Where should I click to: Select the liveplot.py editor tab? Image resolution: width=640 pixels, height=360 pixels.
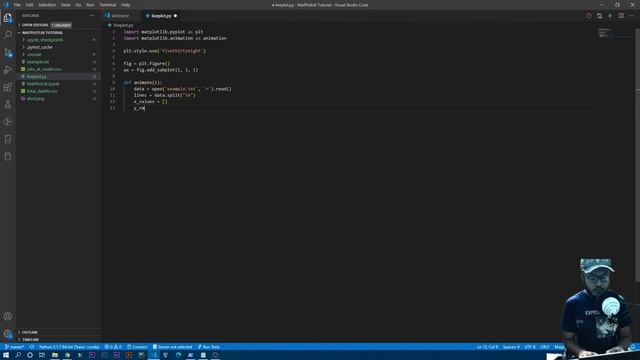pyautogui.click(x=161, y=16)
